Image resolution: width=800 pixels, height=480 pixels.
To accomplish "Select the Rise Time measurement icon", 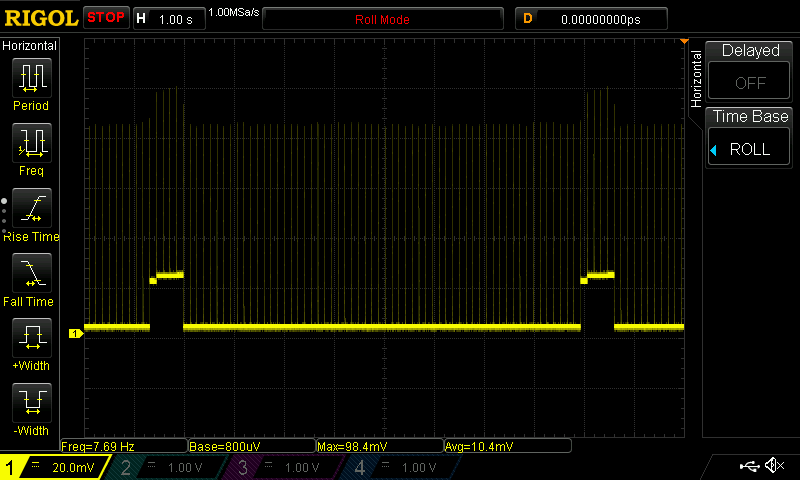I will click(32, 208).
